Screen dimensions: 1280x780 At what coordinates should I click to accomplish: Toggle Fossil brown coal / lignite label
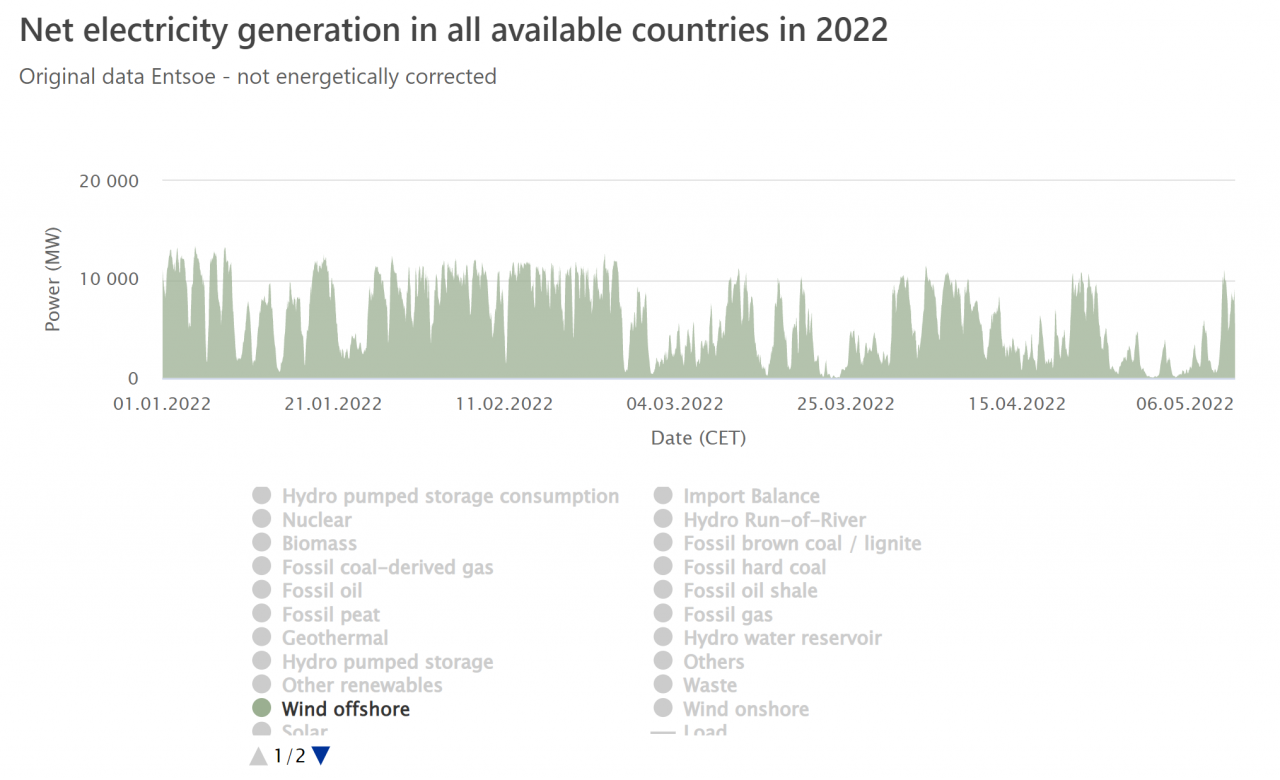(802, 543)
